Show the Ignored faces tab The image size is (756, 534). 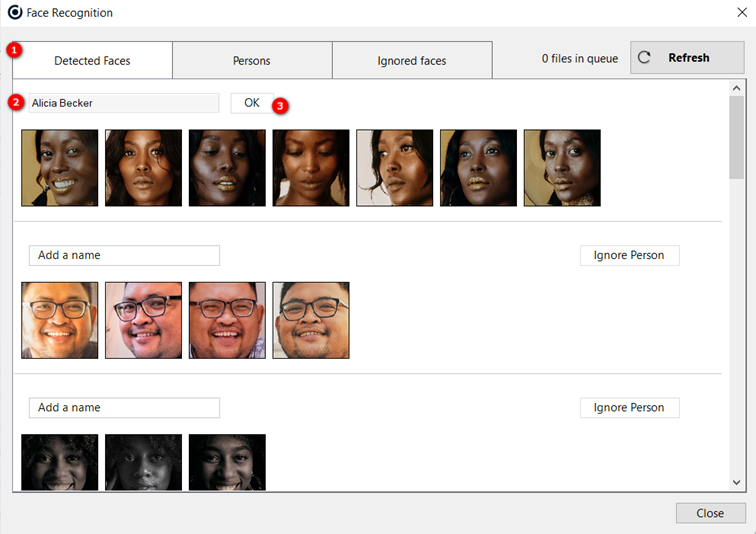tap(412, 60)
